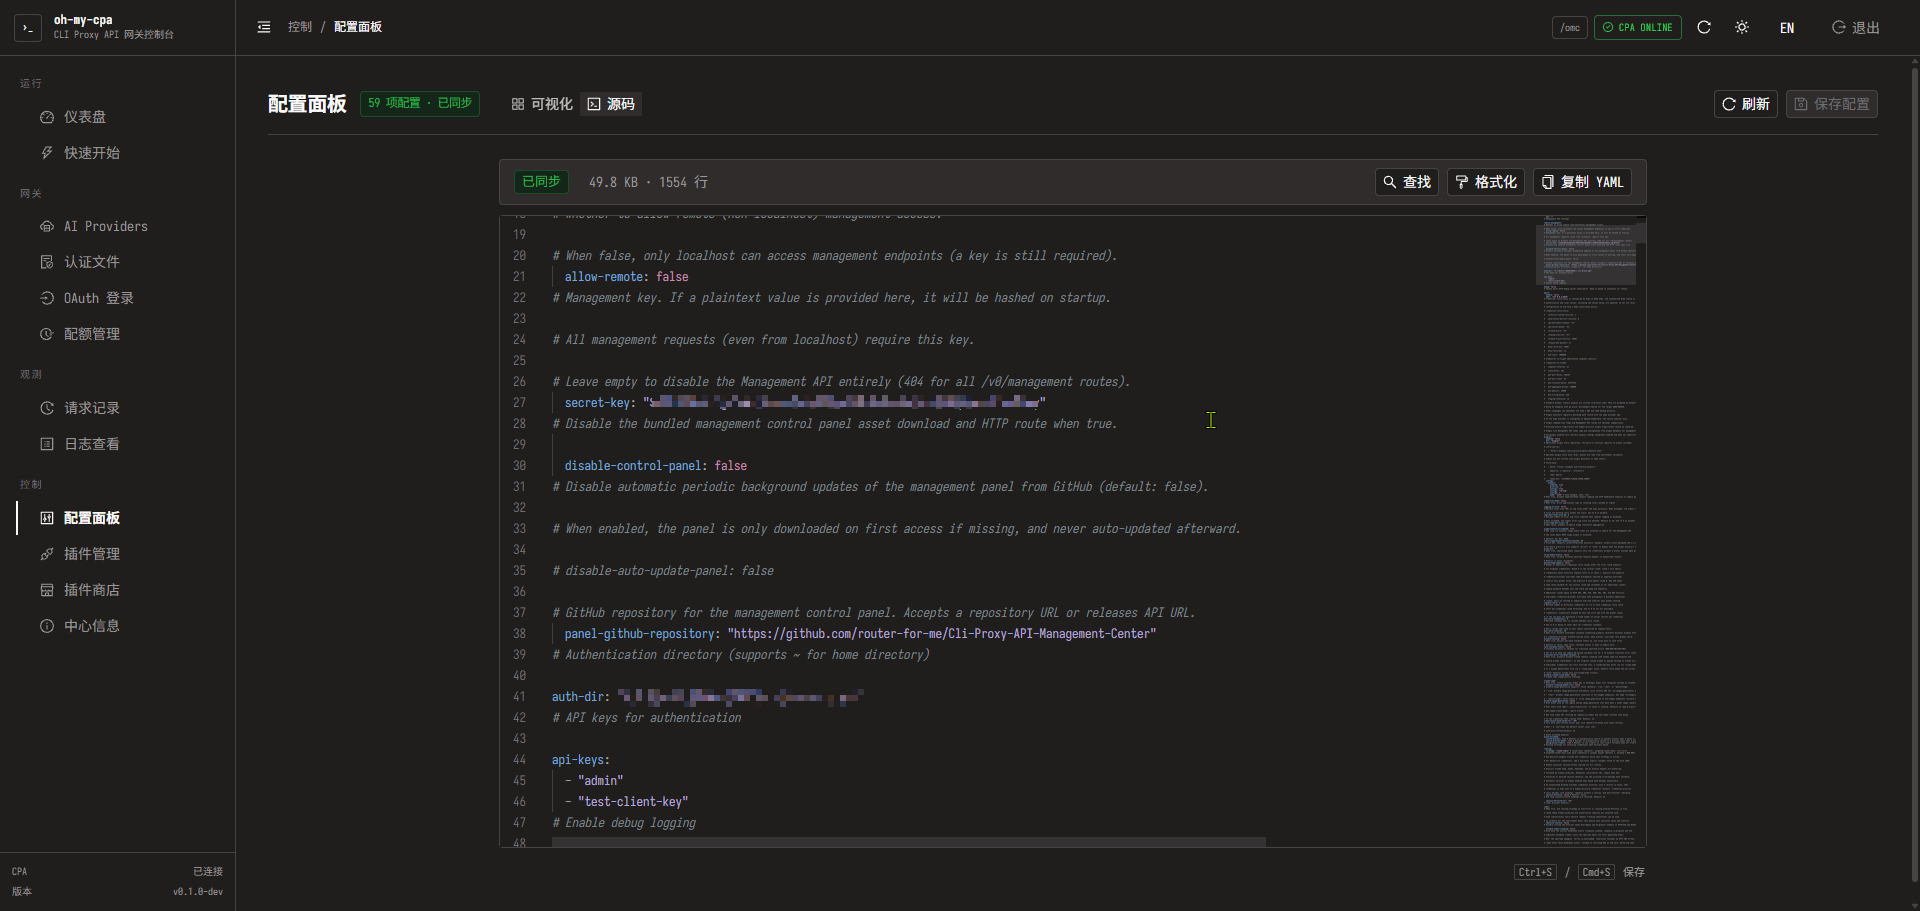1920x911 pixels.
Task: Open the /omc command badge
Action: click(x=1570, y=28)
